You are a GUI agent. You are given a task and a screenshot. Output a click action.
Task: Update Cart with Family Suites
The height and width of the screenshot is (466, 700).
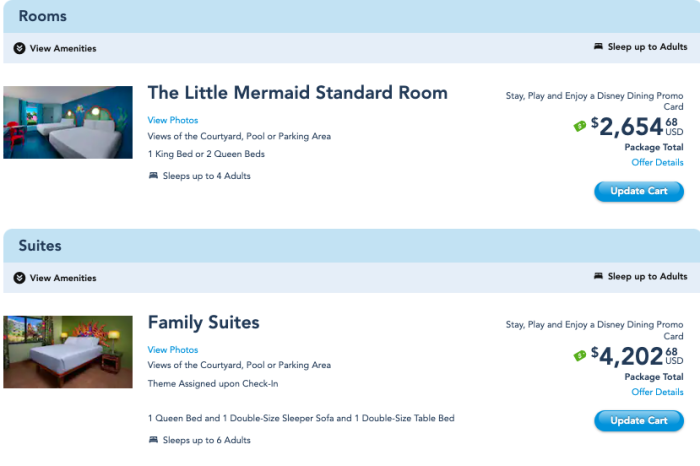pyautogui.click(x=639, y=421)
